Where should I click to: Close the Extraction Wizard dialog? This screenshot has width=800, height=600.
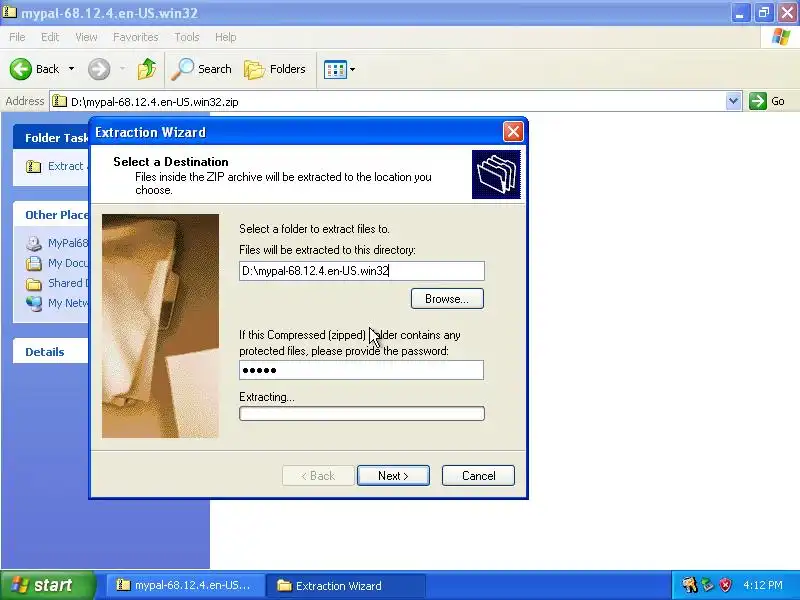(x=513, y=132)
